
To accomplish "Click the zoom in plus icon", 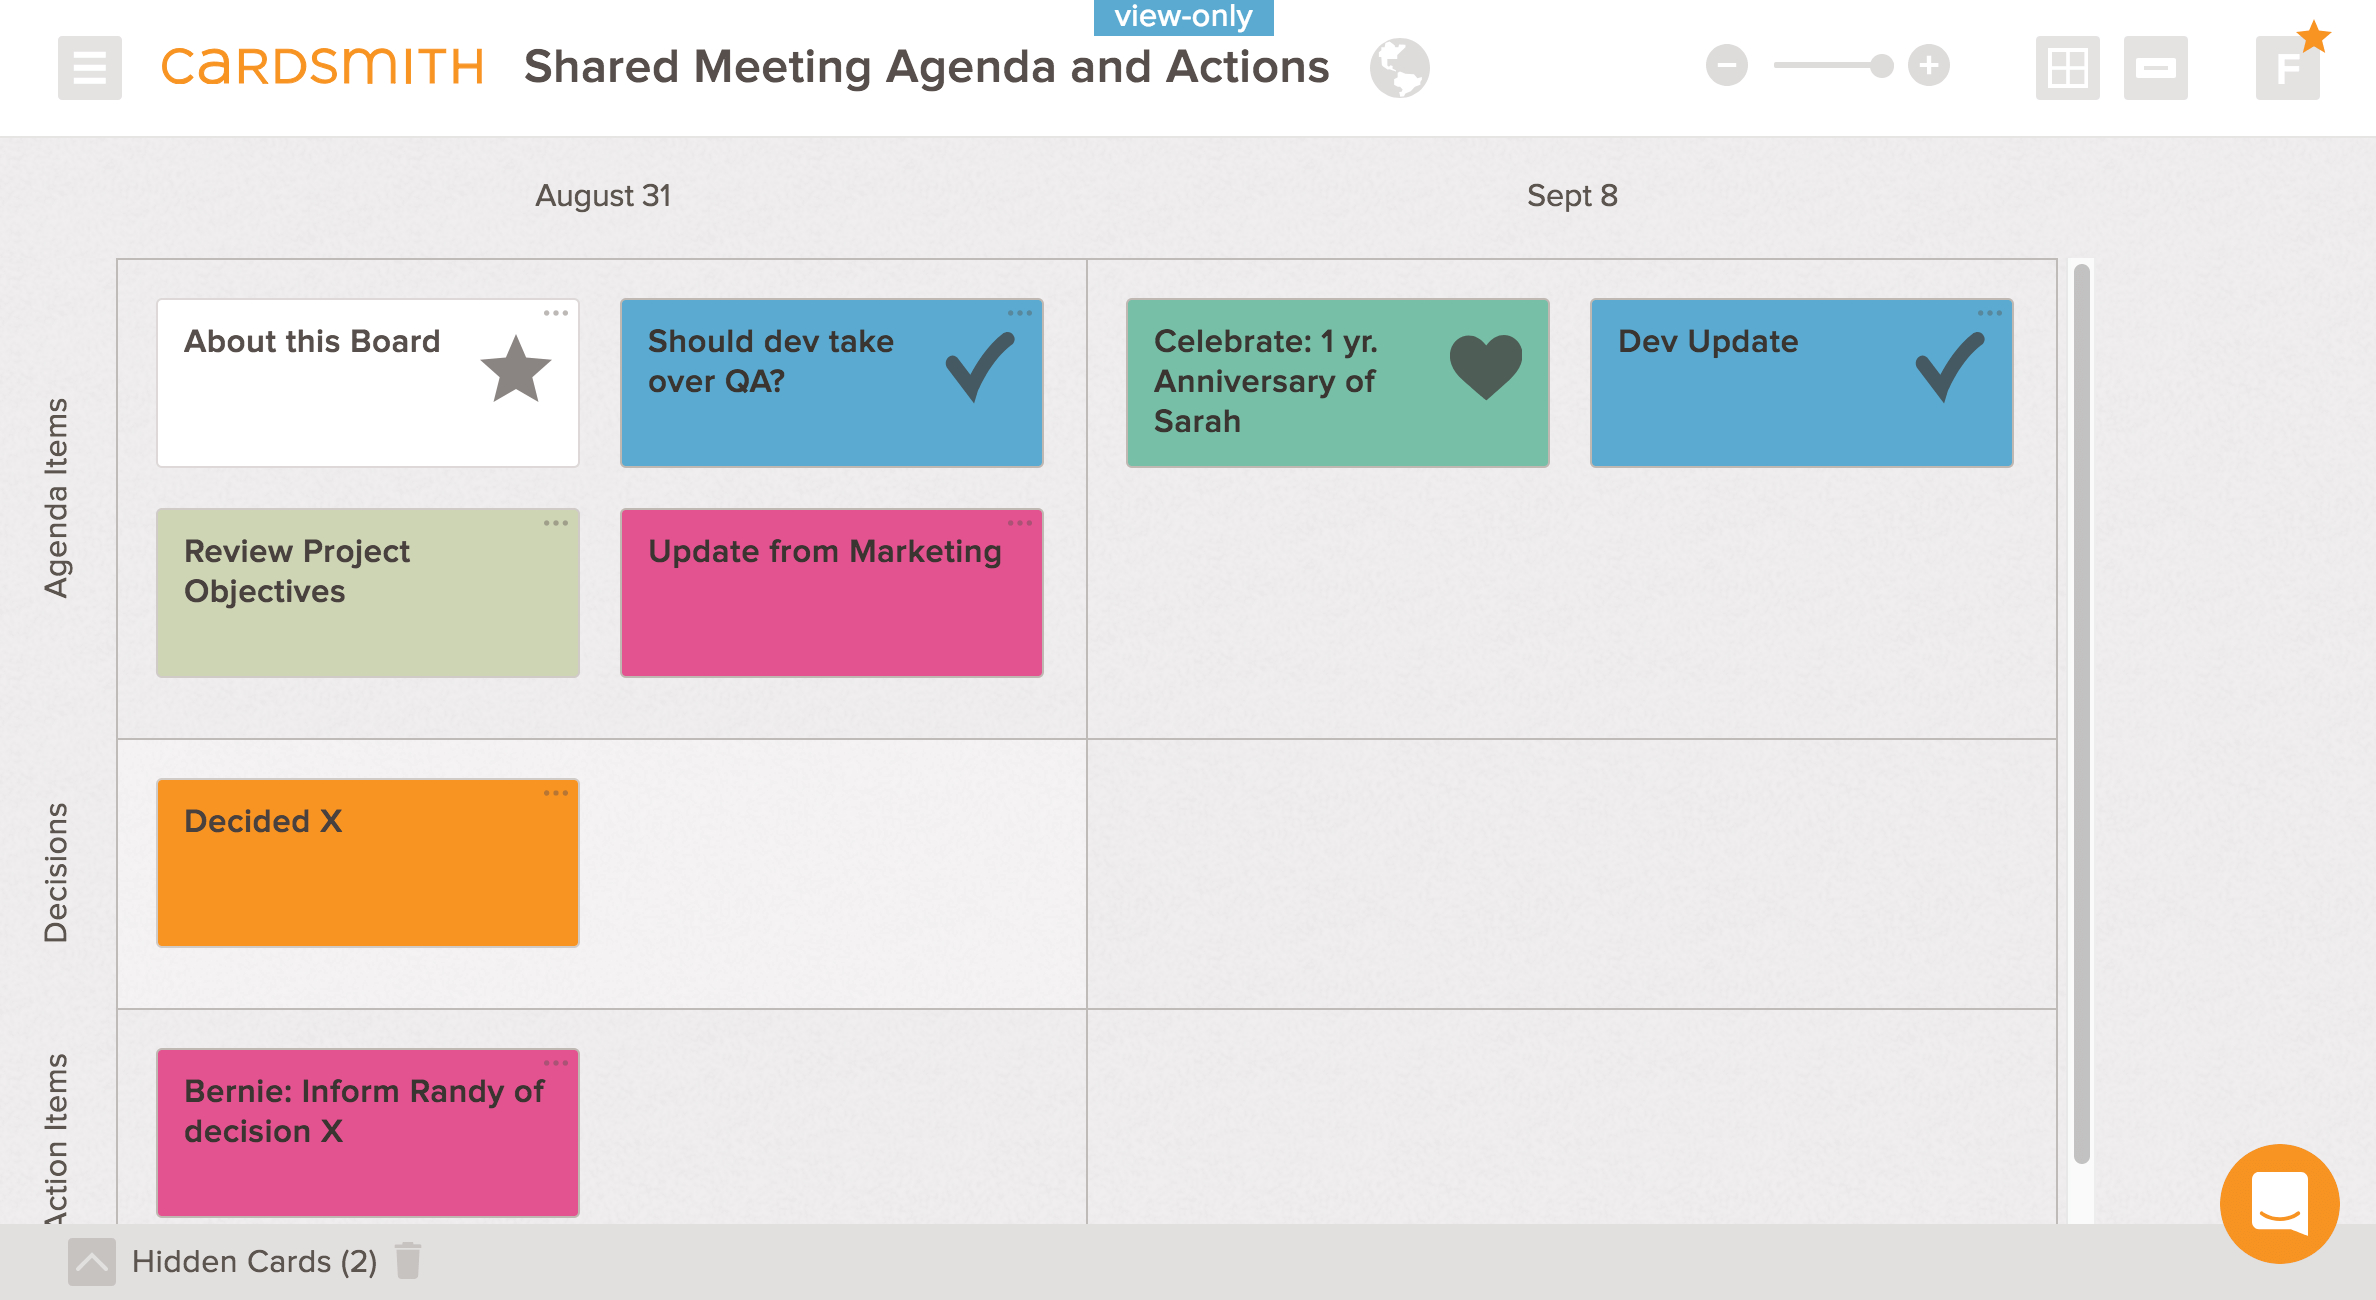I will click(1936, 66).
